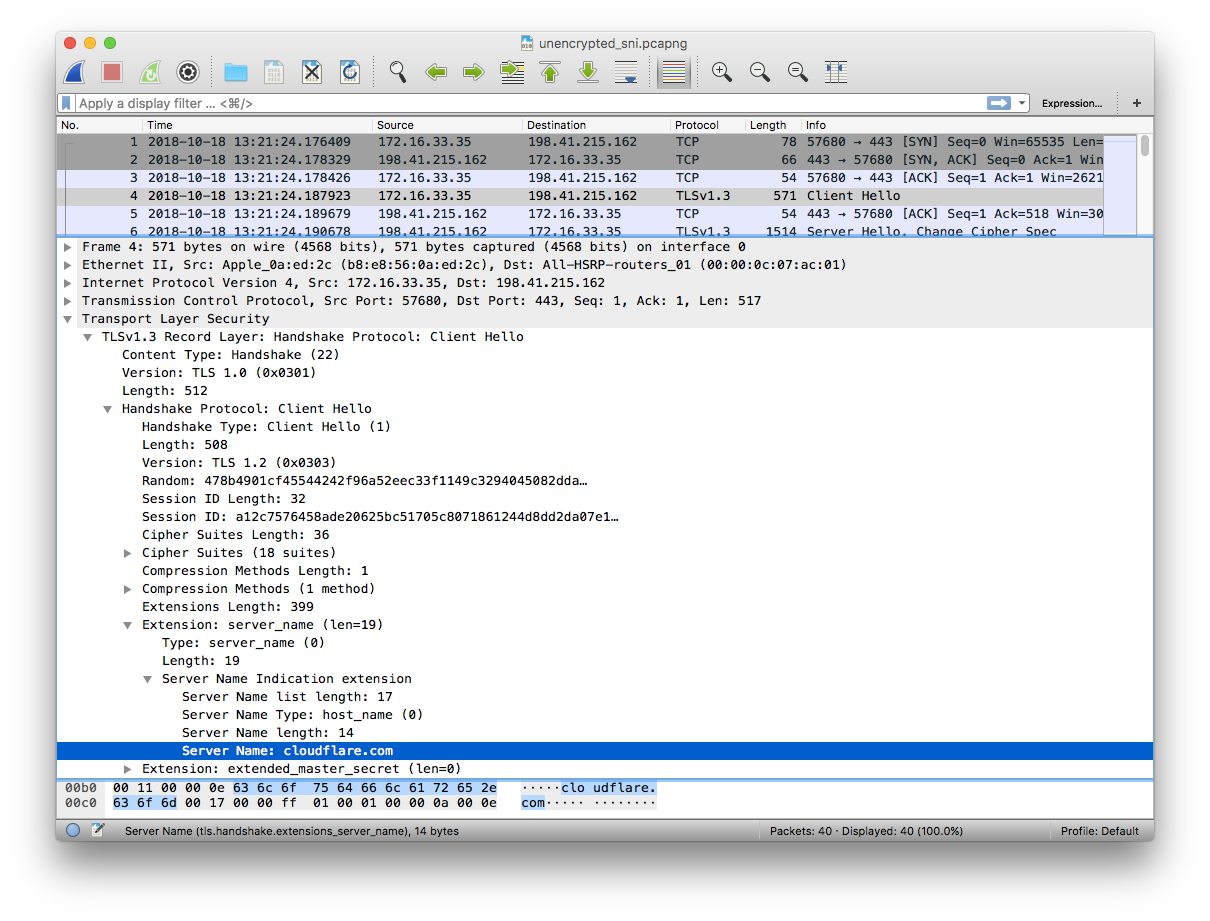Collapse Extension: server_name node
The image size is (1210, 921).
tap(127, 625)
